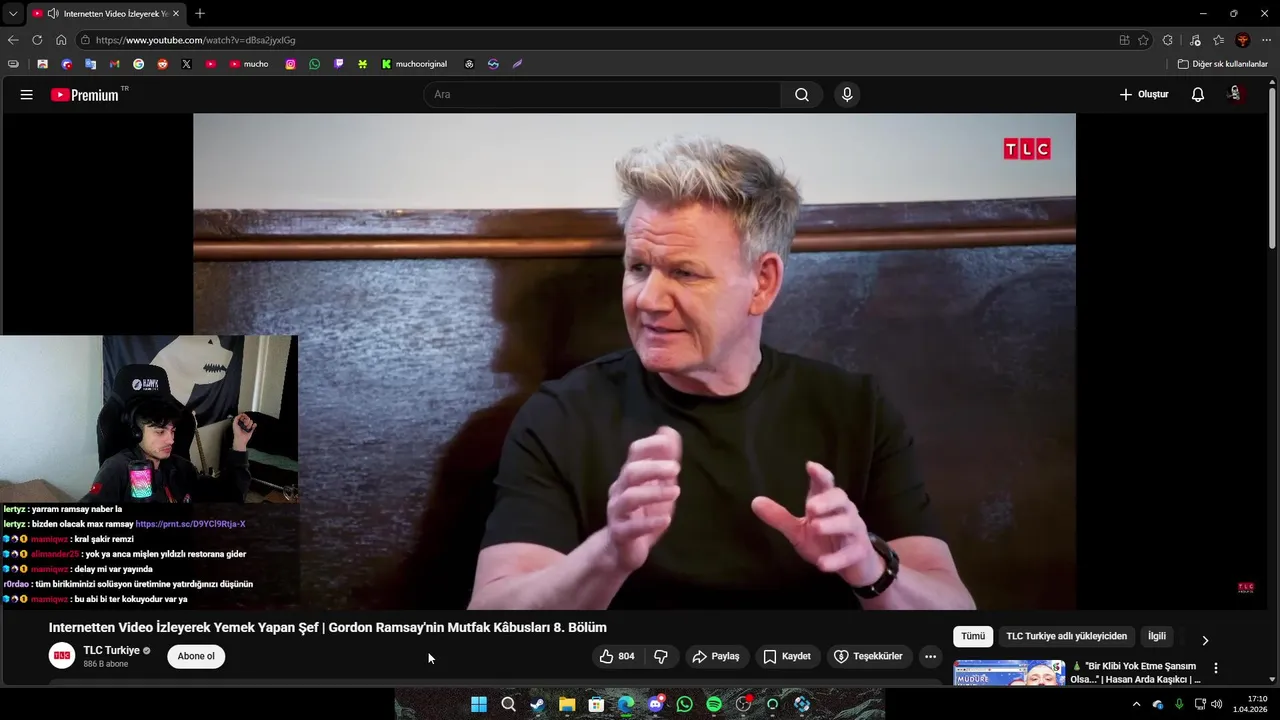Open the muchooriginal Kick bookmark
Image resolution: width=1280 pixels, height=720 pixels.
pyautogui.click(x=415, y=64)
